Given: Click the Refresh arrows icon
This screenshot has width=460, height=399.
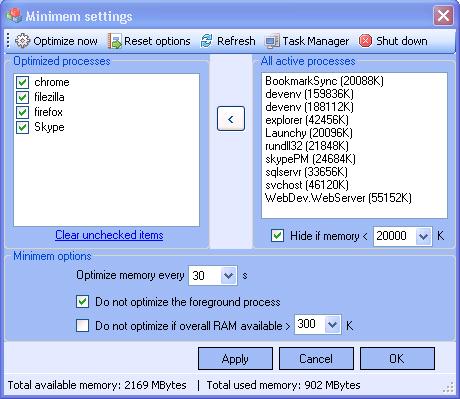Looking at the screenshot, I should 207,41.
